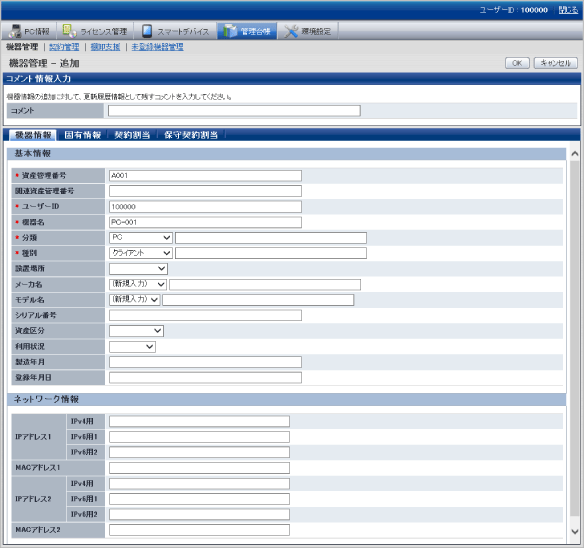Click the scrollbar up arrow

(x=575, y=153)
